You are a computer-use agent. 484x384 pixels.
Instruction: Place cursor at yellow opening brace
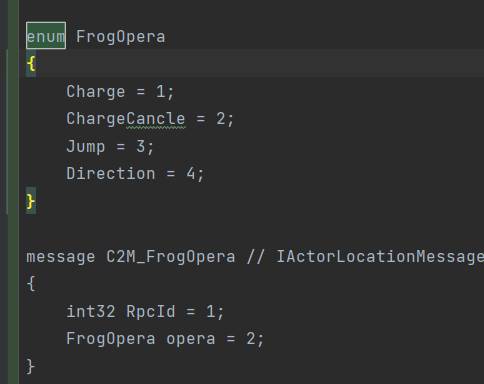pos(31,63)
